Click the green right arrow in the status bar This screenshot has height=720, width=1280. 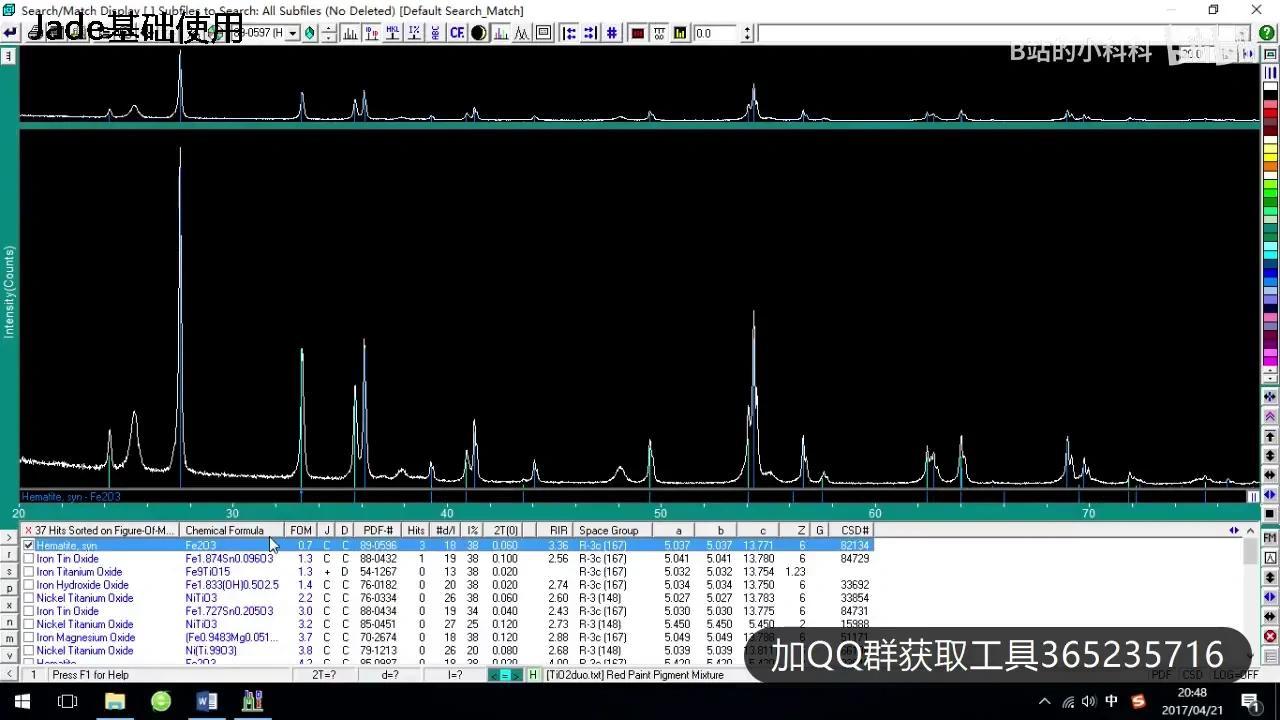[x=515, y=675]
